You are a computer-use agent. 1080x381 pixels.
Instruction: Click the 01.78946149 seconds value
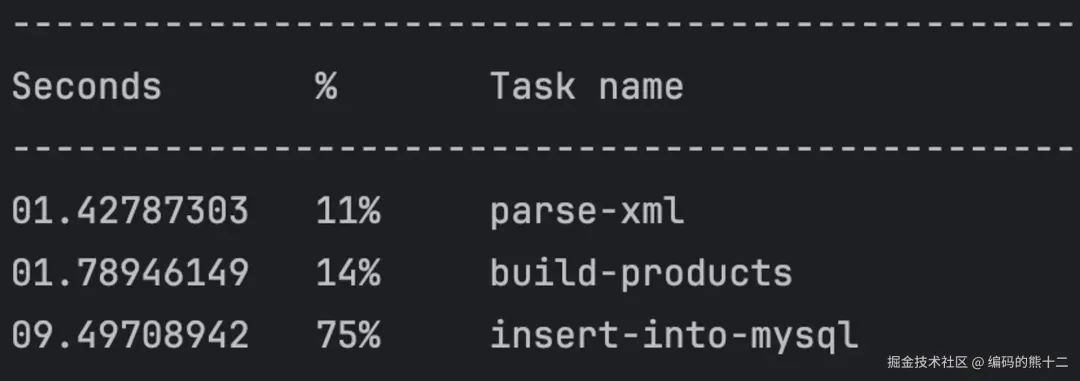click(130, 273)
